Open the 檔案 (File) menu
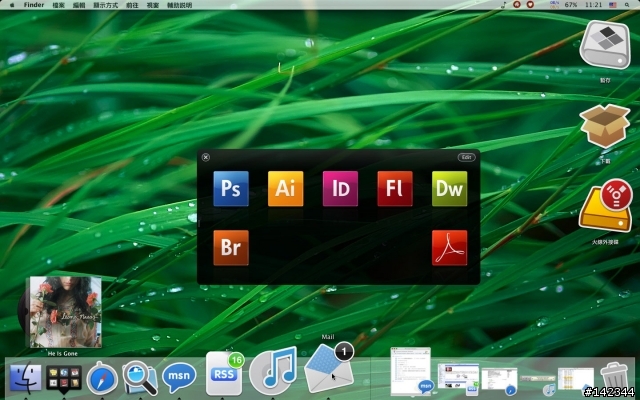The image size is (640, 400). [x=58, y=5]
